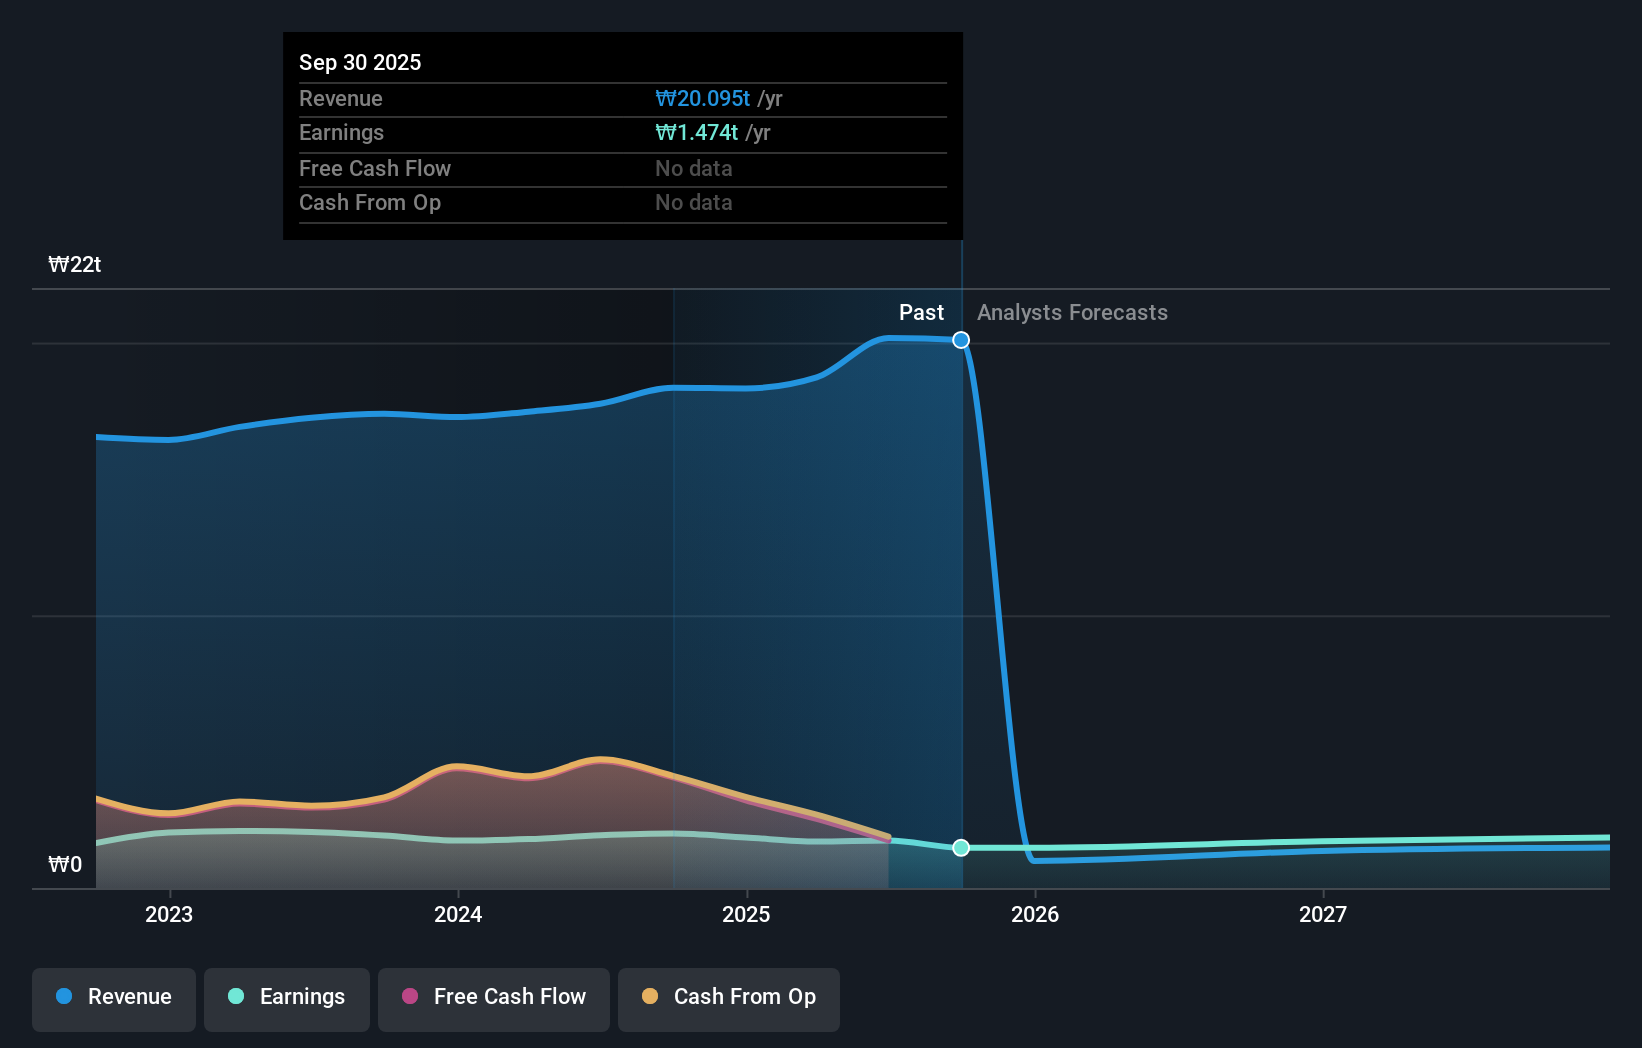Click the ₩20.095t revenue value in tooltip
This screenshot has width=1642, height=1048.
pyautogui.click(x=703, y=99)
